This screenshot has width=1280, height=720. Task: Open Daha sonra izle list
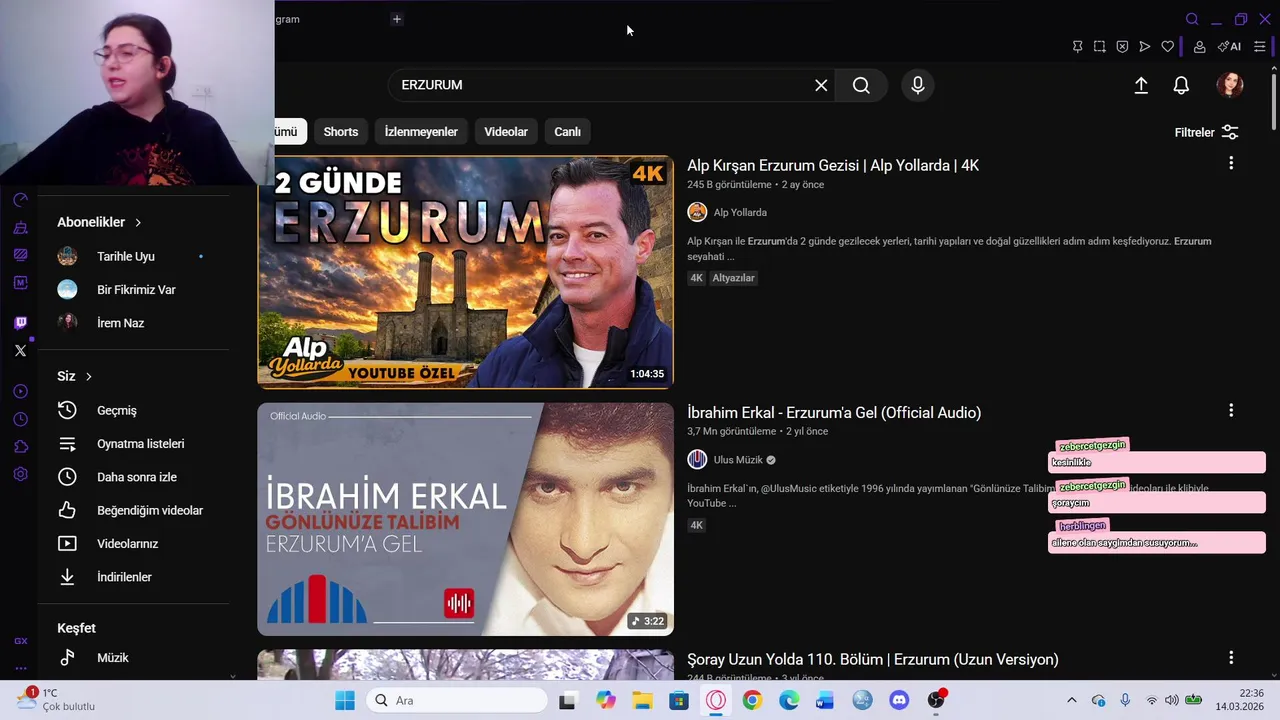133,477
